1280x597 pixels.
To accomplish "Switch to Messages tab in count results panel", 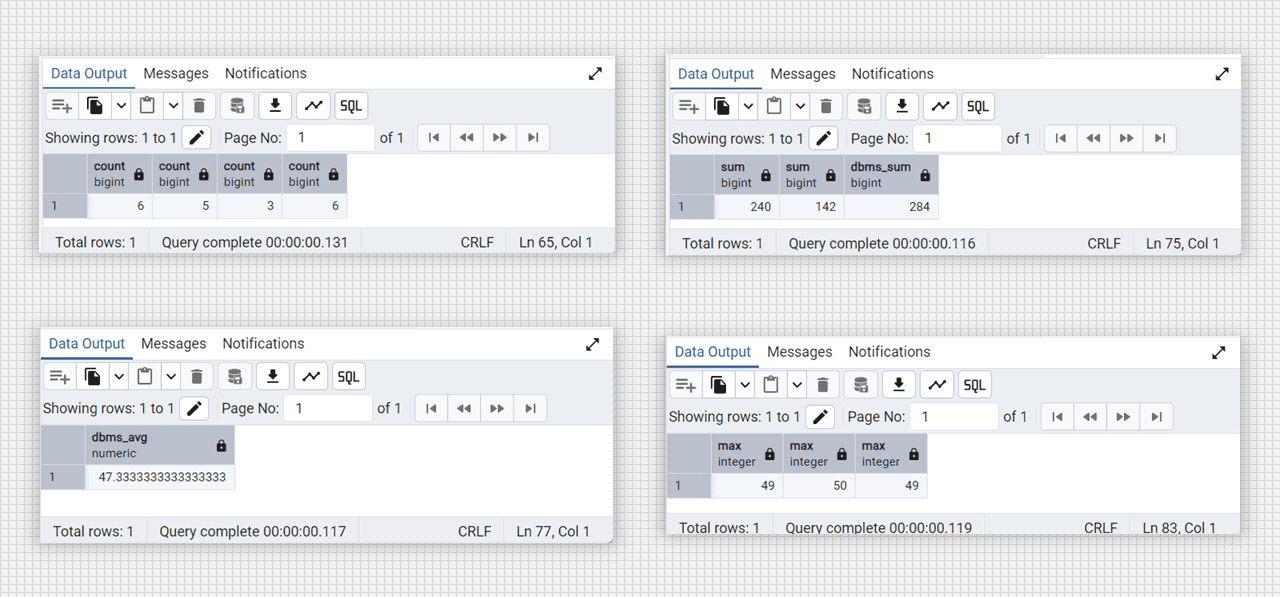I will pos(176,73).
